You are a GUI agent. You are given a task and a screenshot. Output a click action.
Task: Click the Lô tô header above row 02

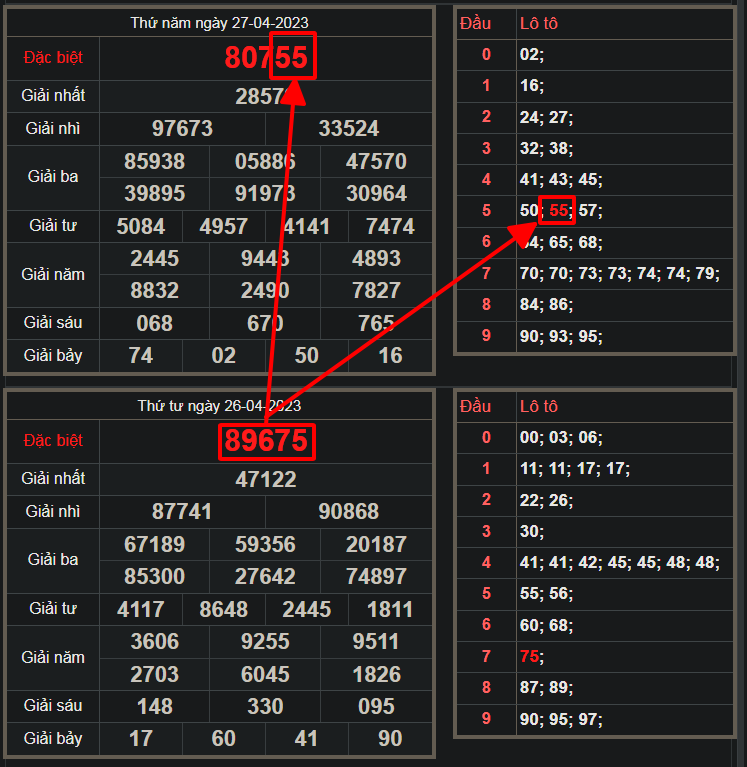point(538,22)
